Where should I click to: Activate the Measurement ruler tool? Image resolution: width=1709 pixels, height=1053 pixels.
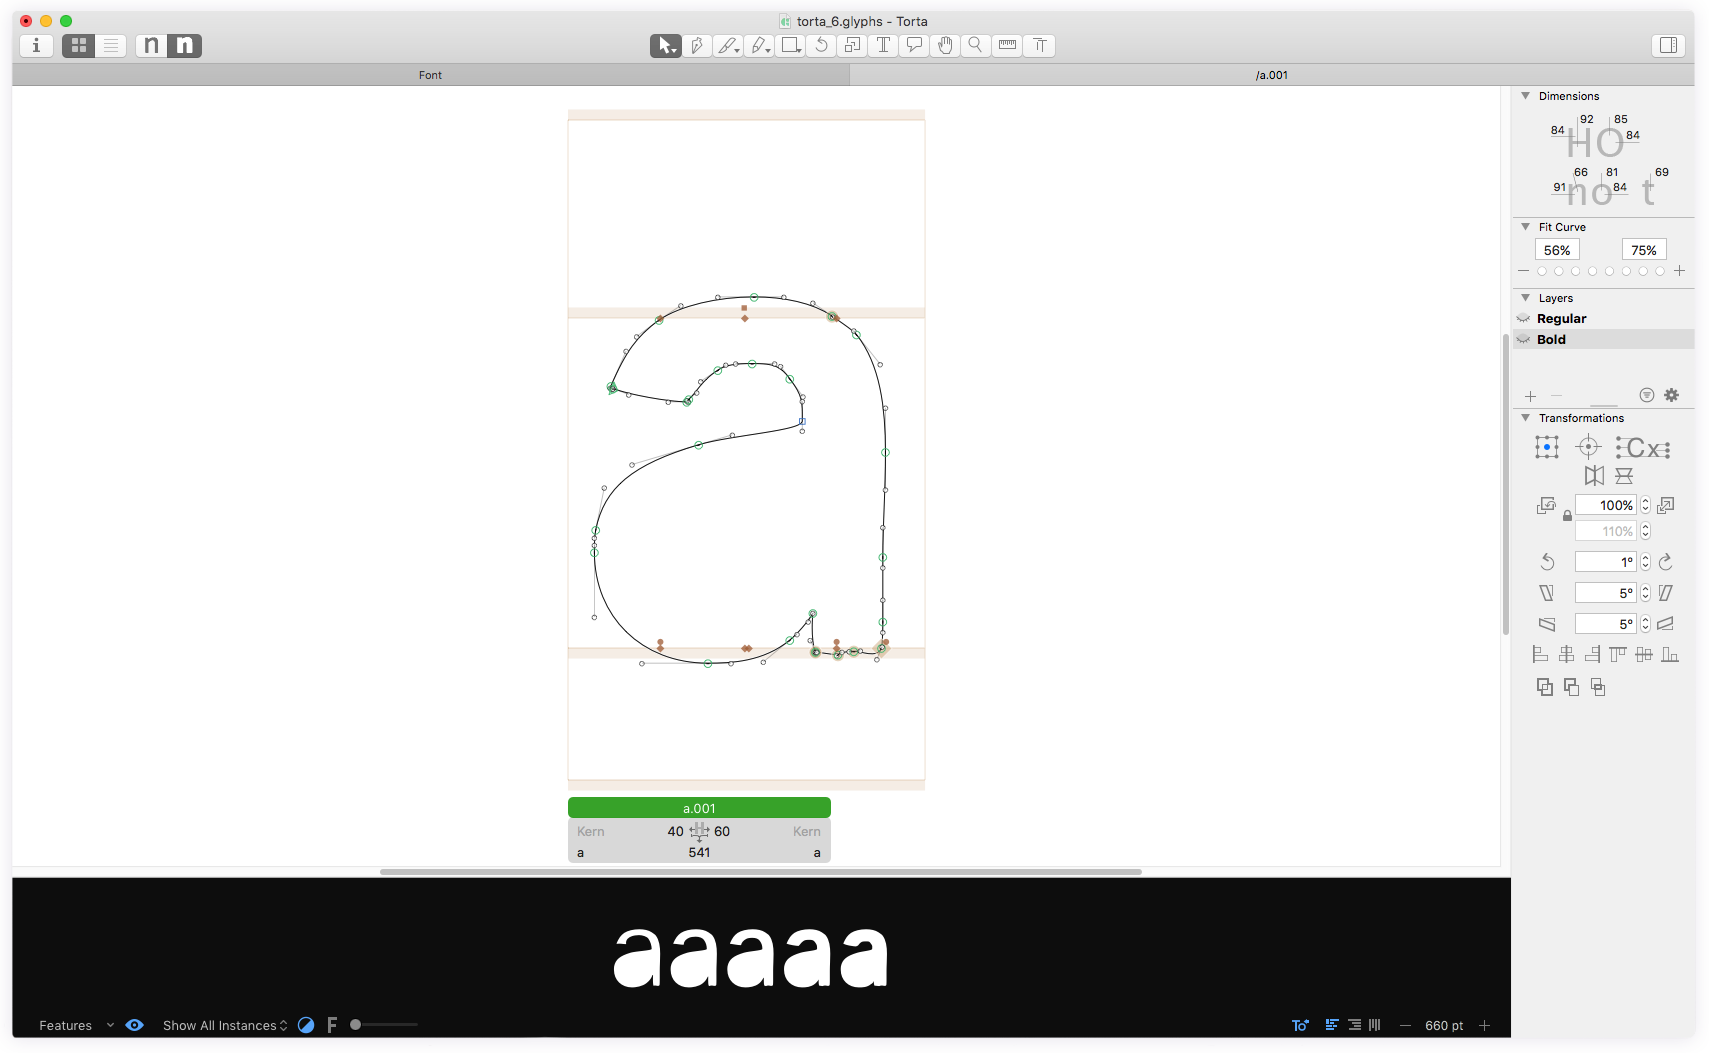click(x=1008, y=45)
